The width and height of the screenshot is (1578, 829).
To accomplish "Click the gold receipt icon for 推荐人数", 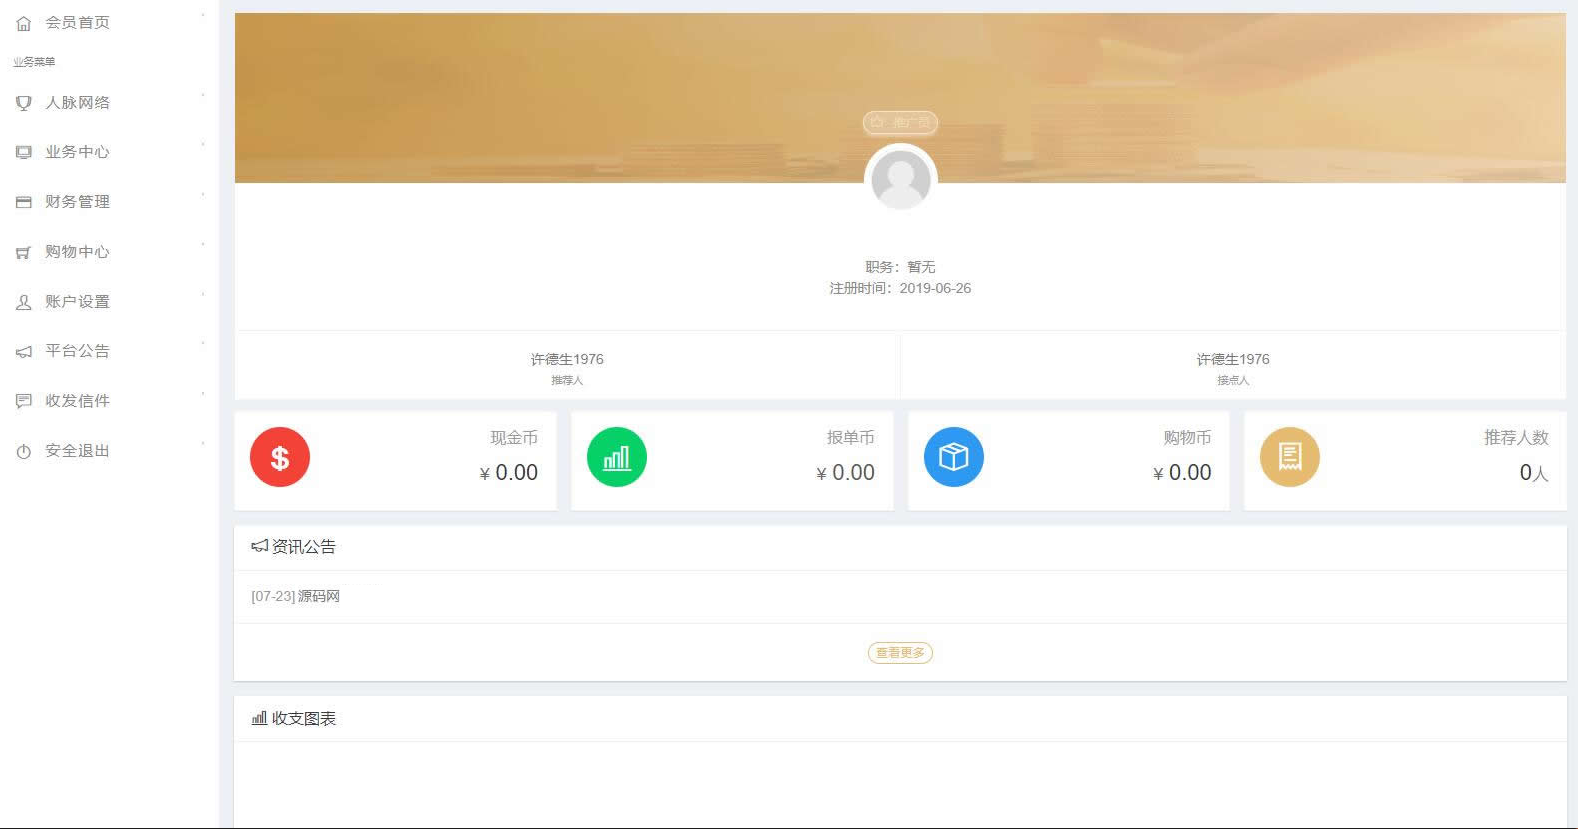I will click(x=1290, y=457).
